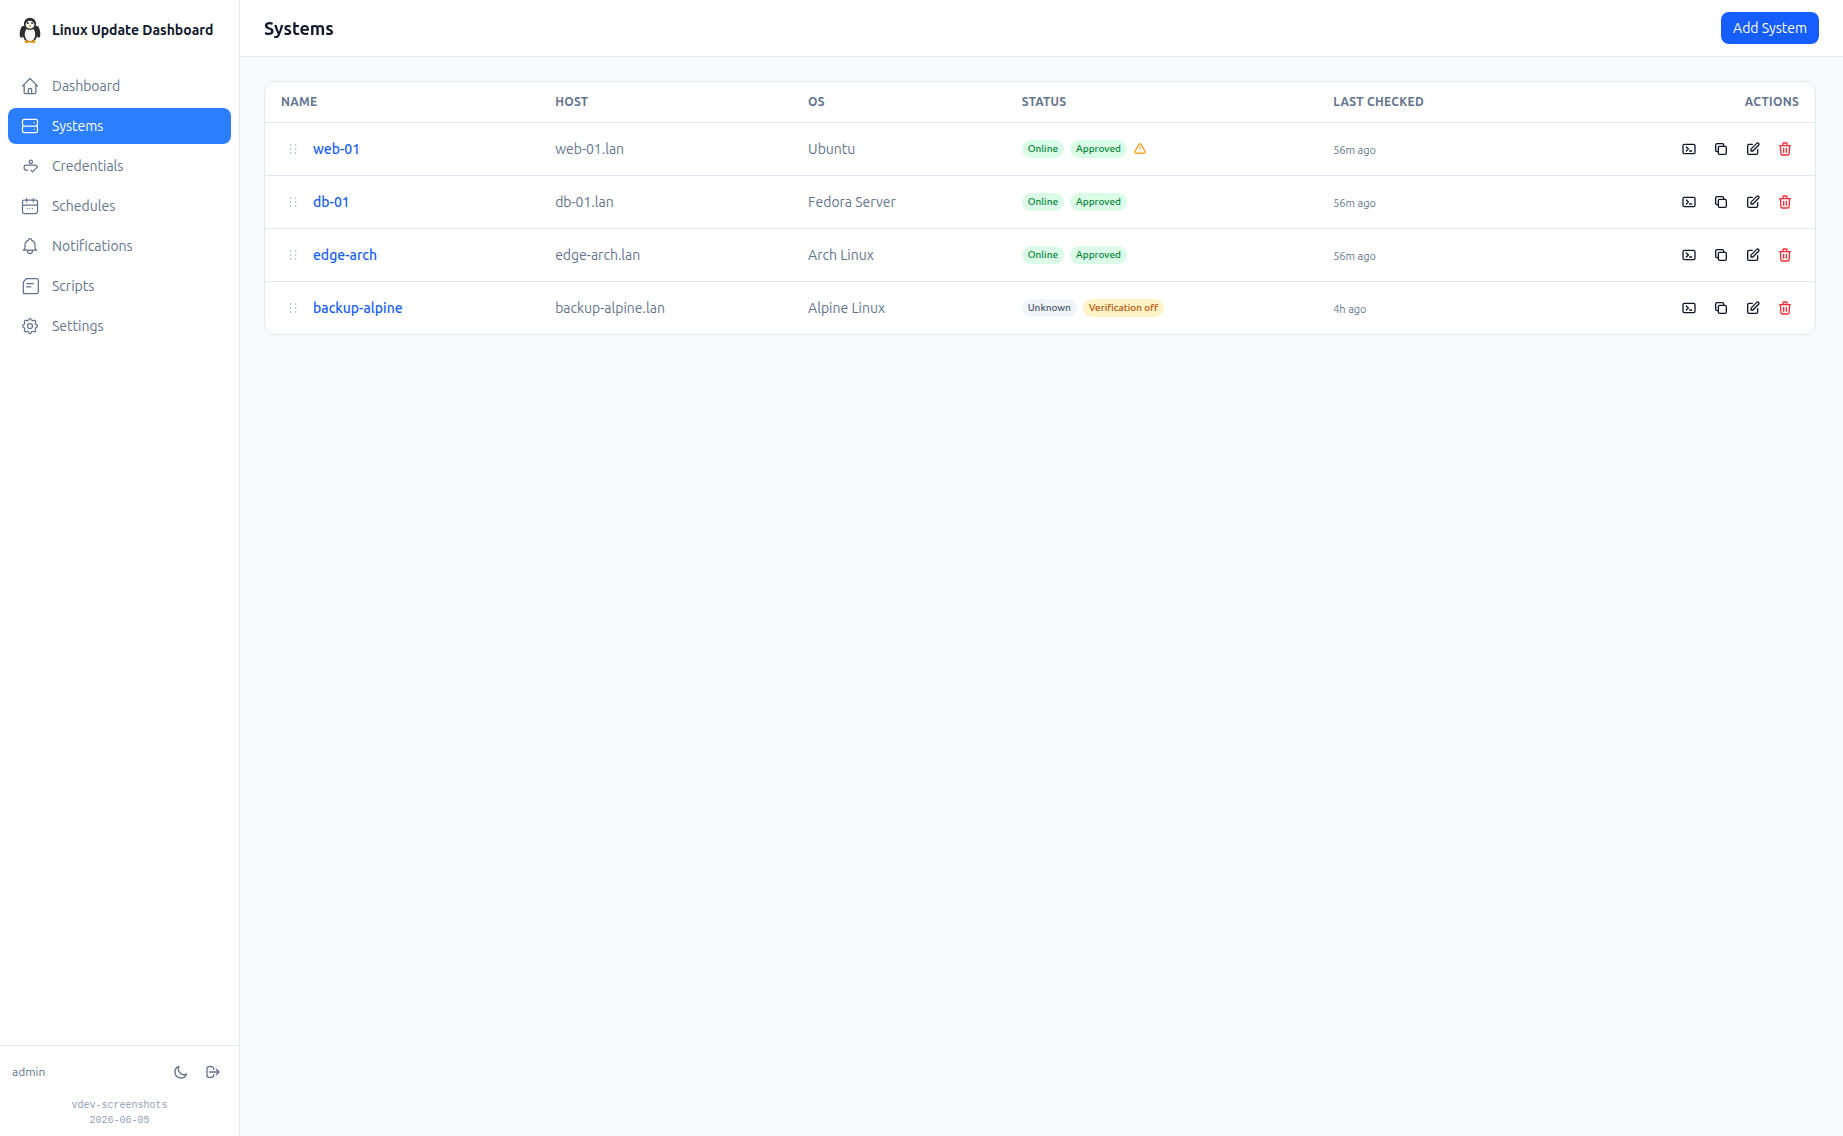Screen dimensions: 1843x1136
Task: Click host backup-alpine.lan
Action: click(610, 308)
